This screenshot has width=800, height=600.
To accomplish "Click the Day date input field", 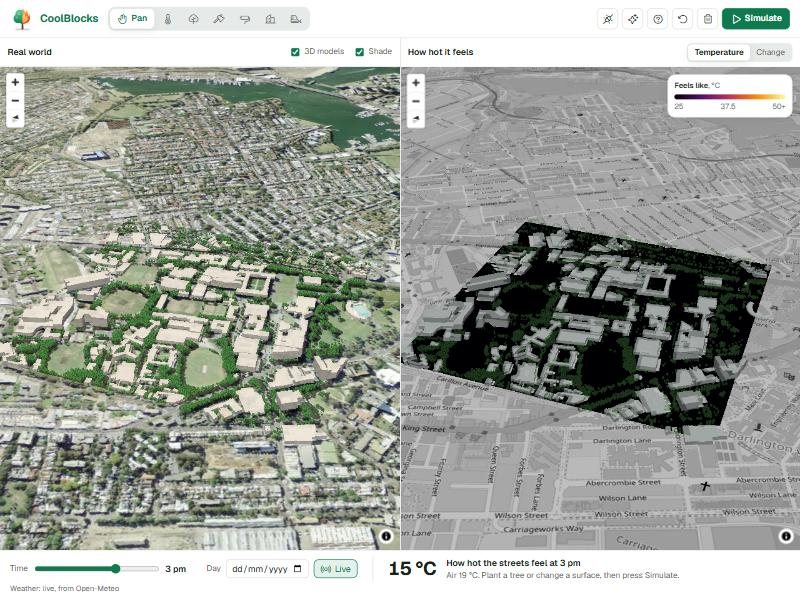I will click(267, 569).
